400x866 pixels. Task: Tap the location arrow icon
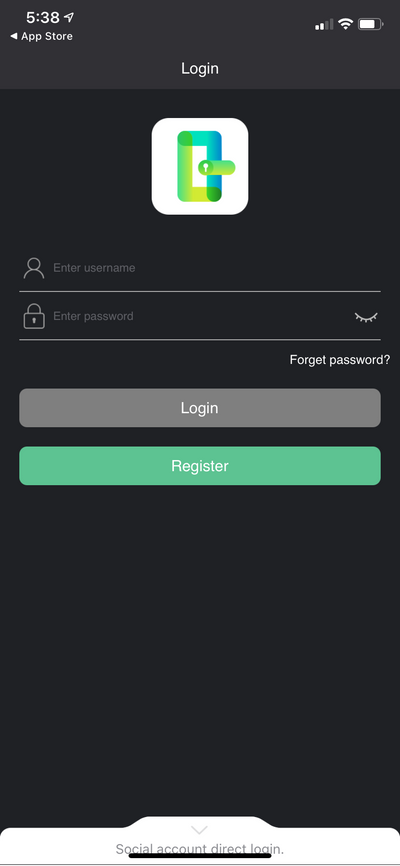click(x=69, y=18)
